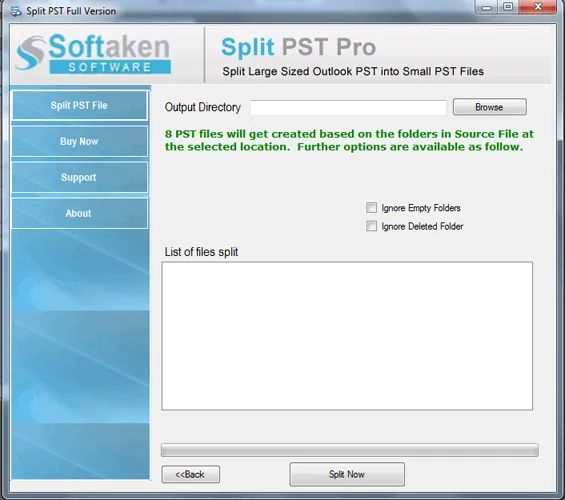Go to the About sidebar item
Screen dimensions: 565x500
coord(80,213)
